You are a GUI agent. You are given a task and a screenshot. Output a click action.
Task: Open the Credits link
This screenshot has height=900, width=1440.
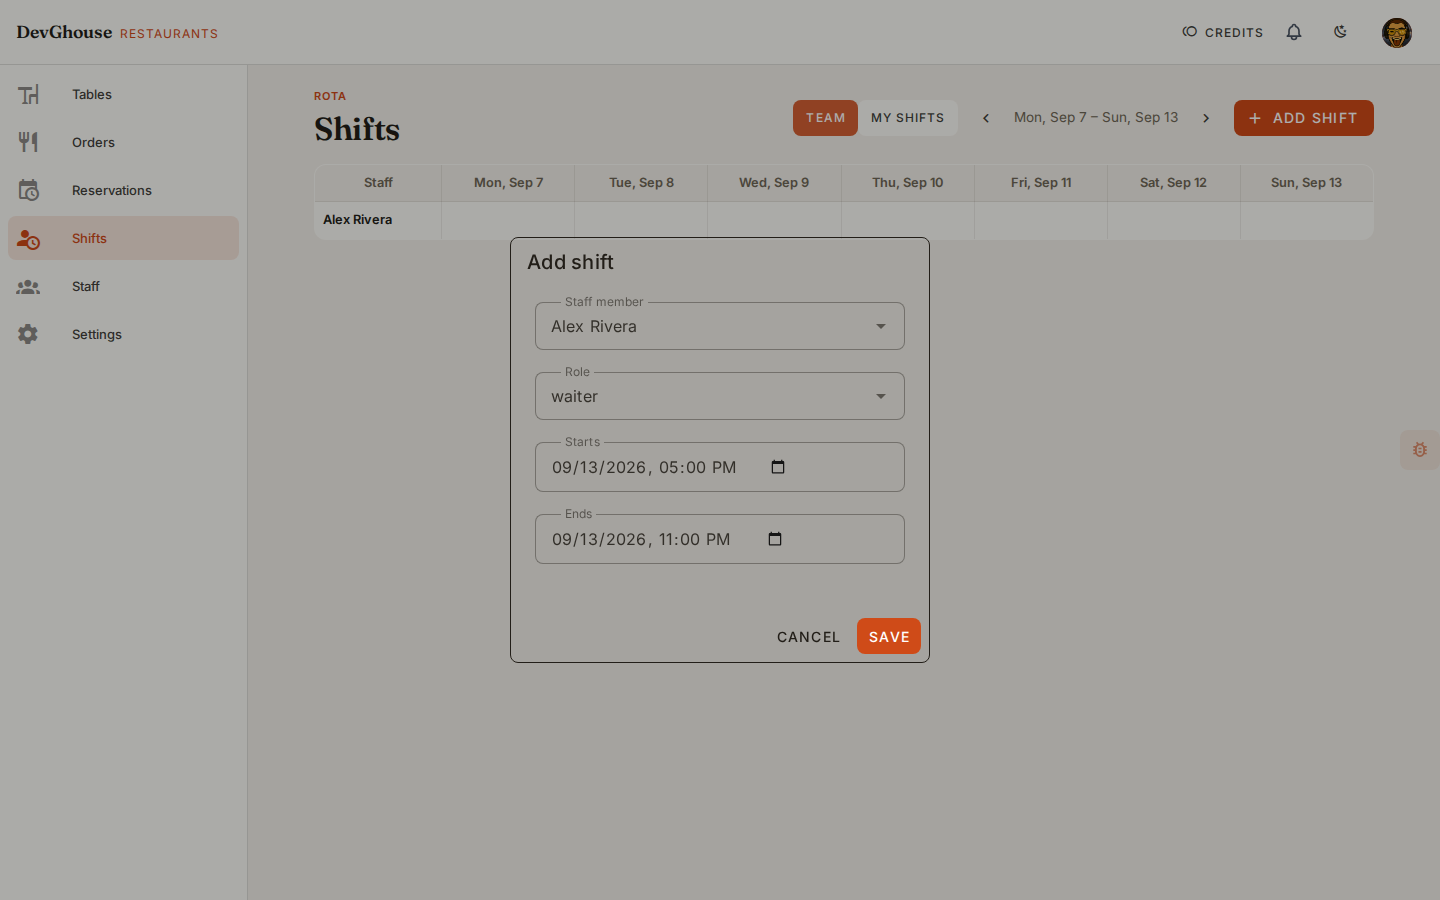tap(1223, 32)
